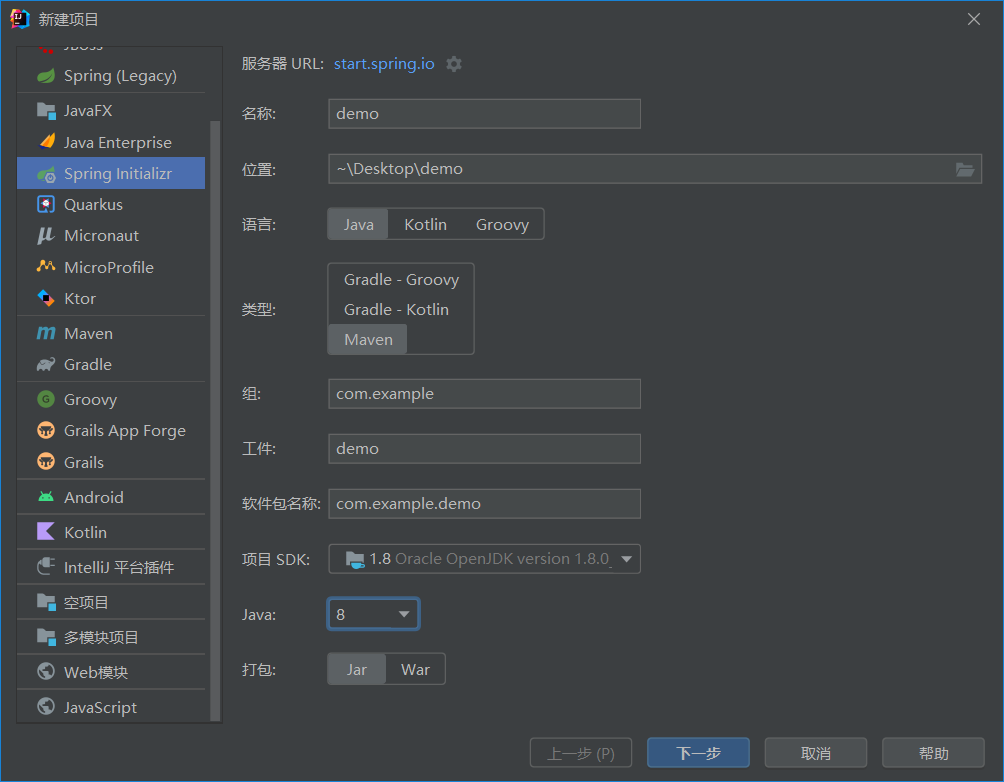Switch language to Kotlin
Image resolution: width=1004 pixels, height=782 pixels.
click(x=425, y=224)
